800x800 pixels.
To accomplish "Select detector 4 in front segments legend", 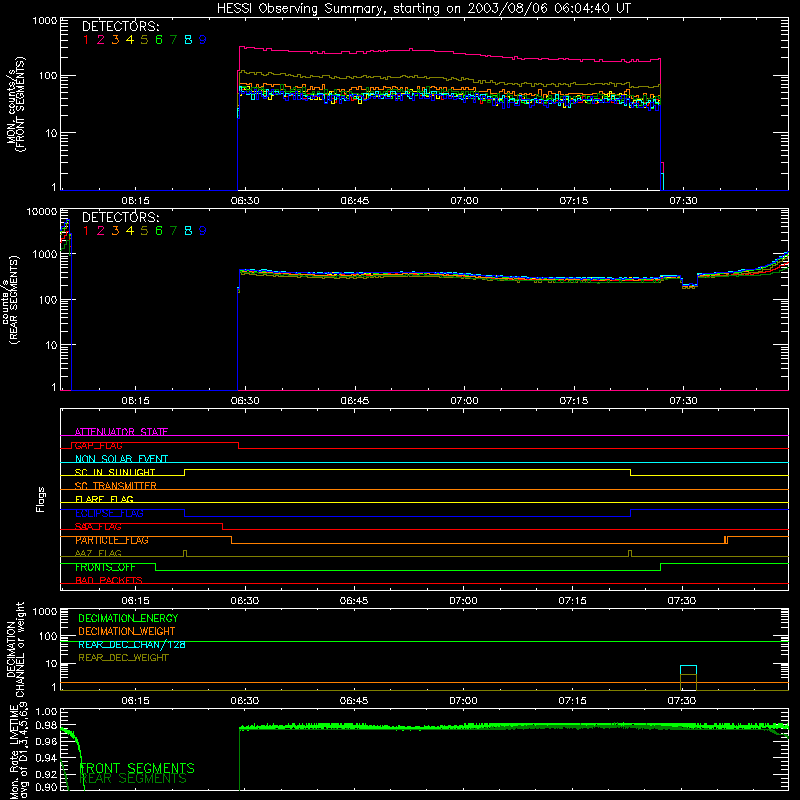I will [130, 40].
